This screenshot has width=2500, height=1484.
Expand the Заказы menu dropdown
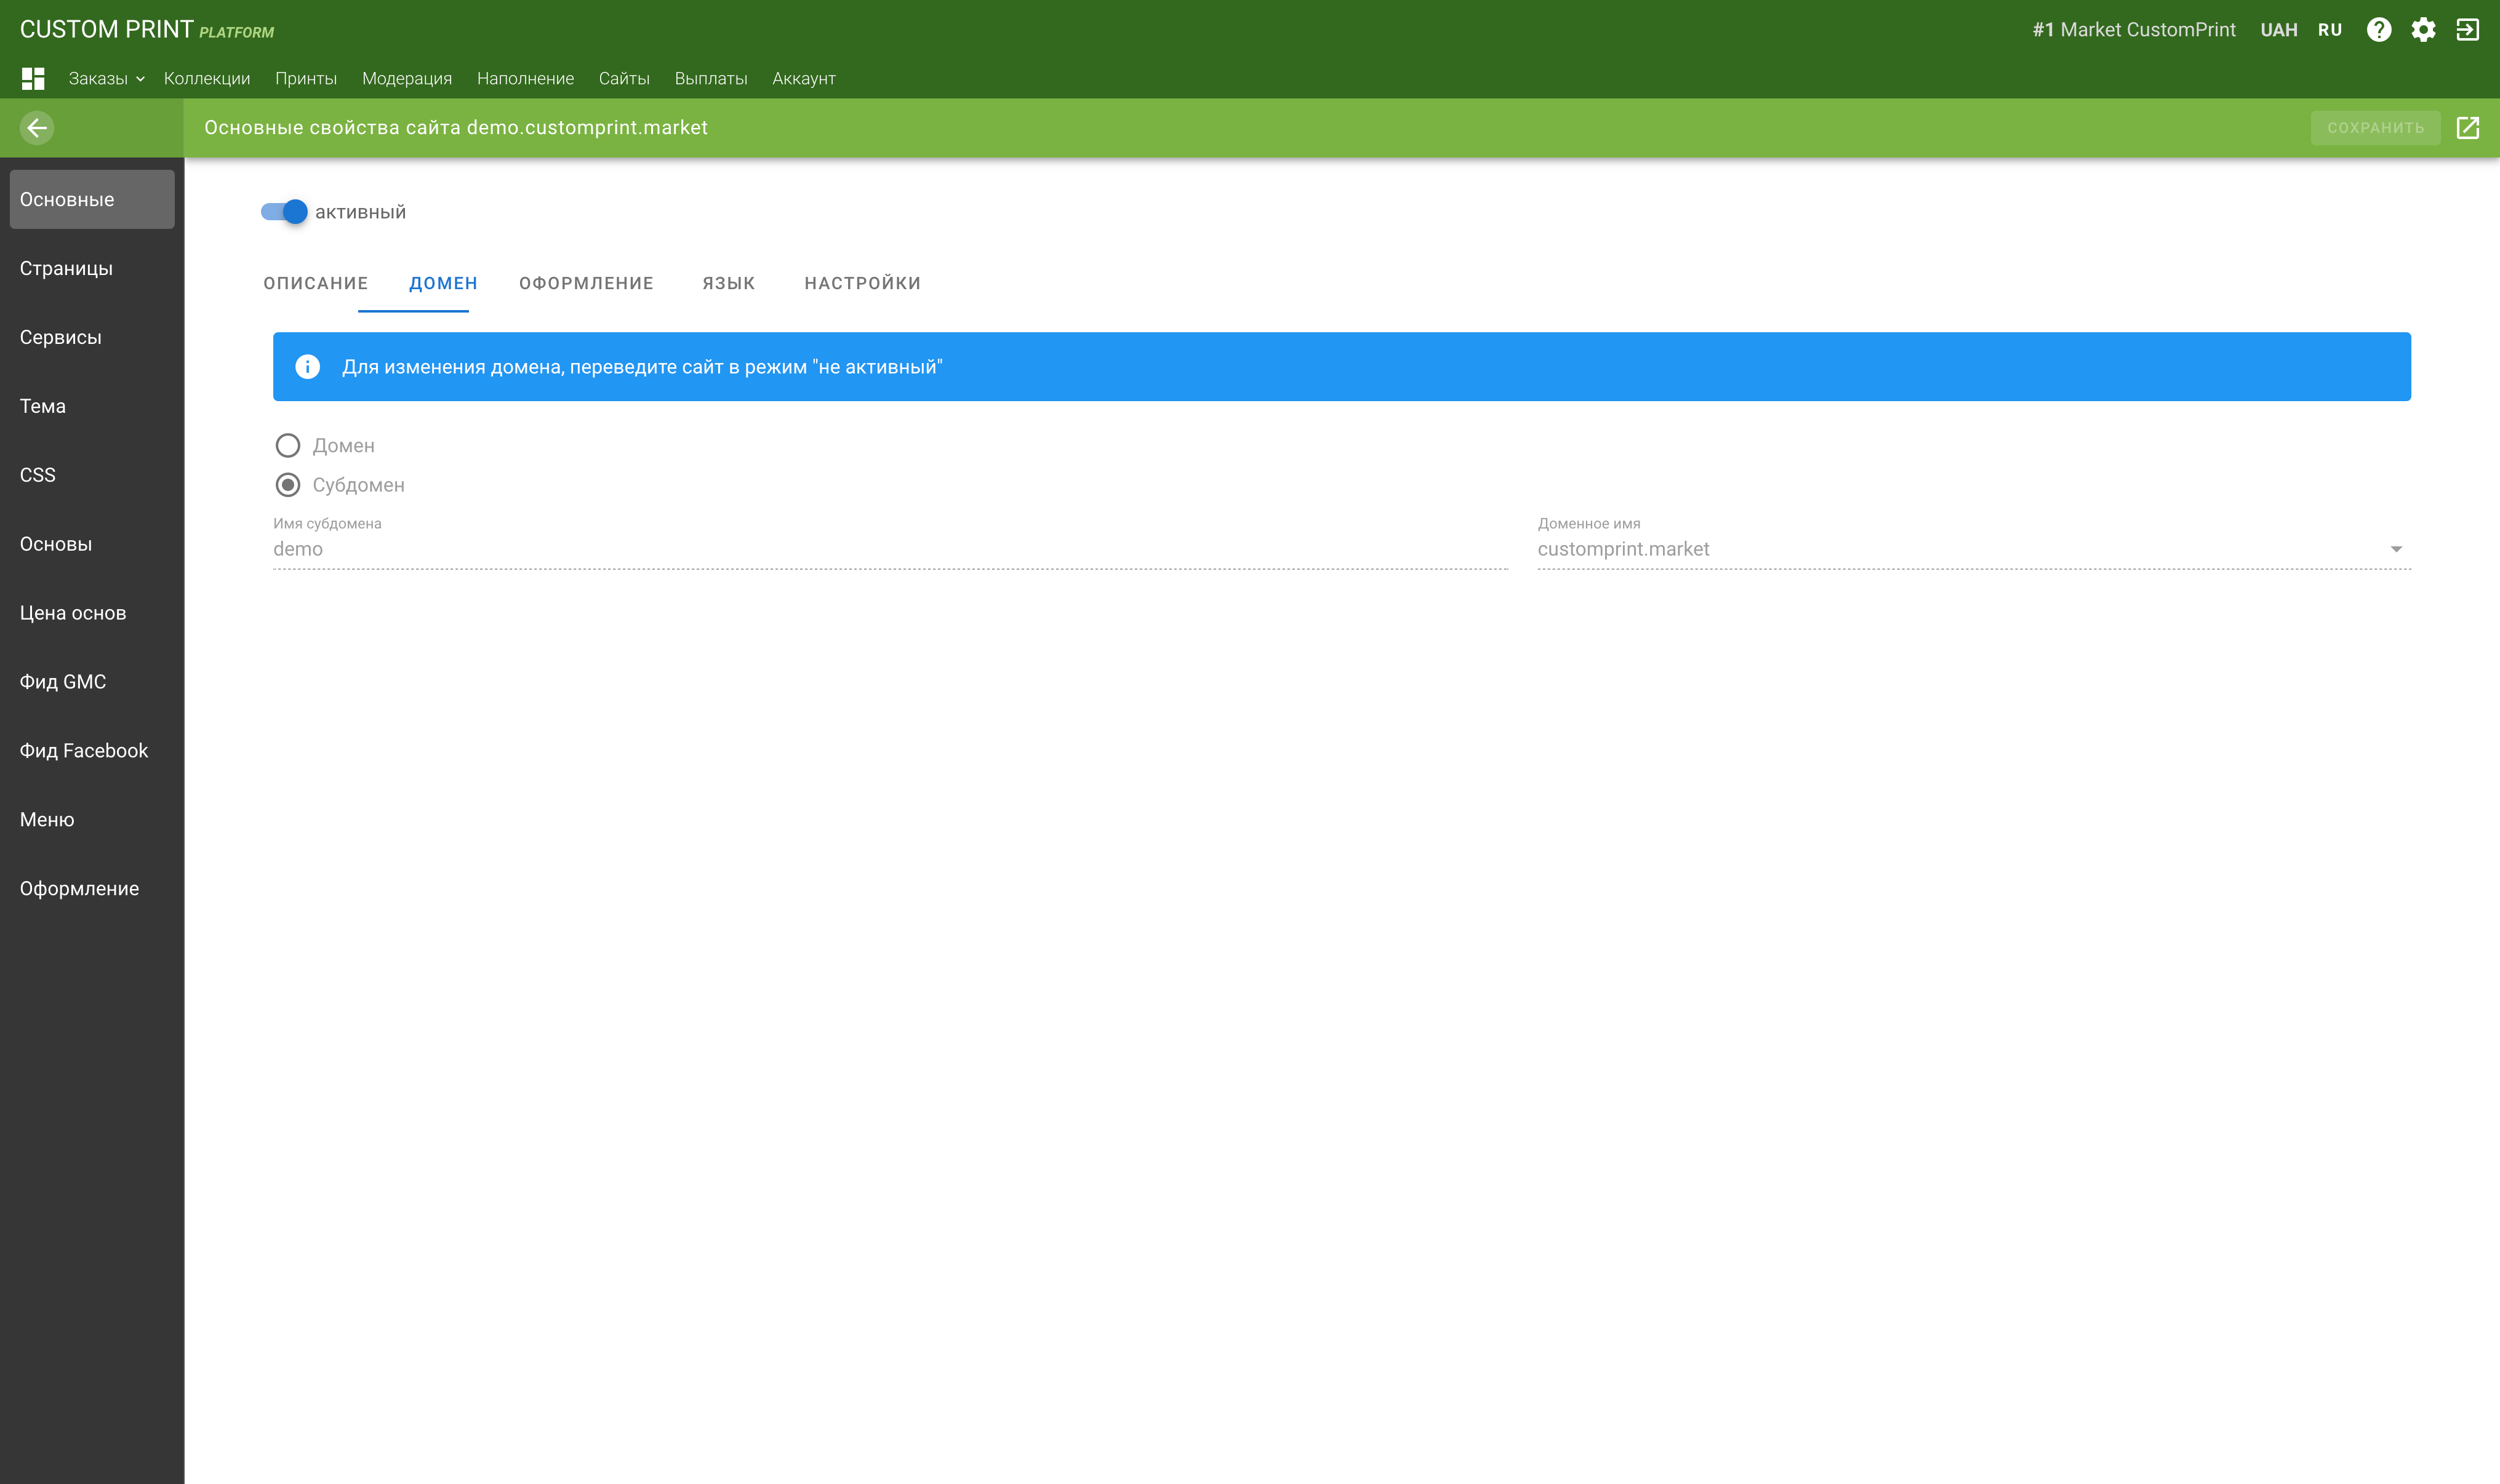pyautogui.click(x=107, y=78)
